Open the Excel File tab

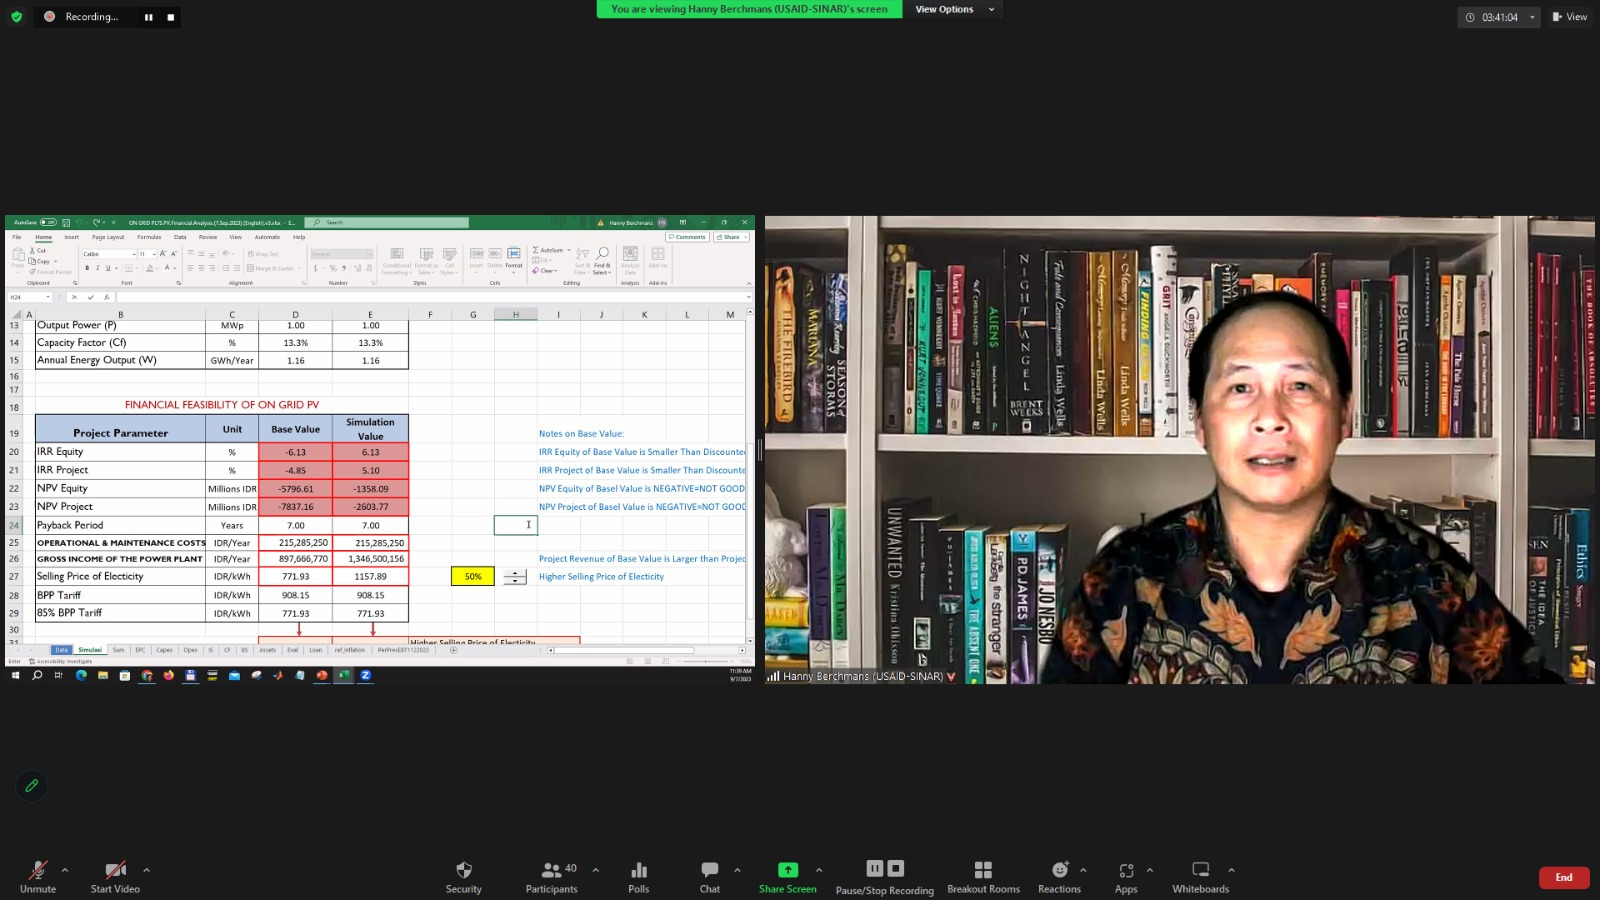(17, 237)
